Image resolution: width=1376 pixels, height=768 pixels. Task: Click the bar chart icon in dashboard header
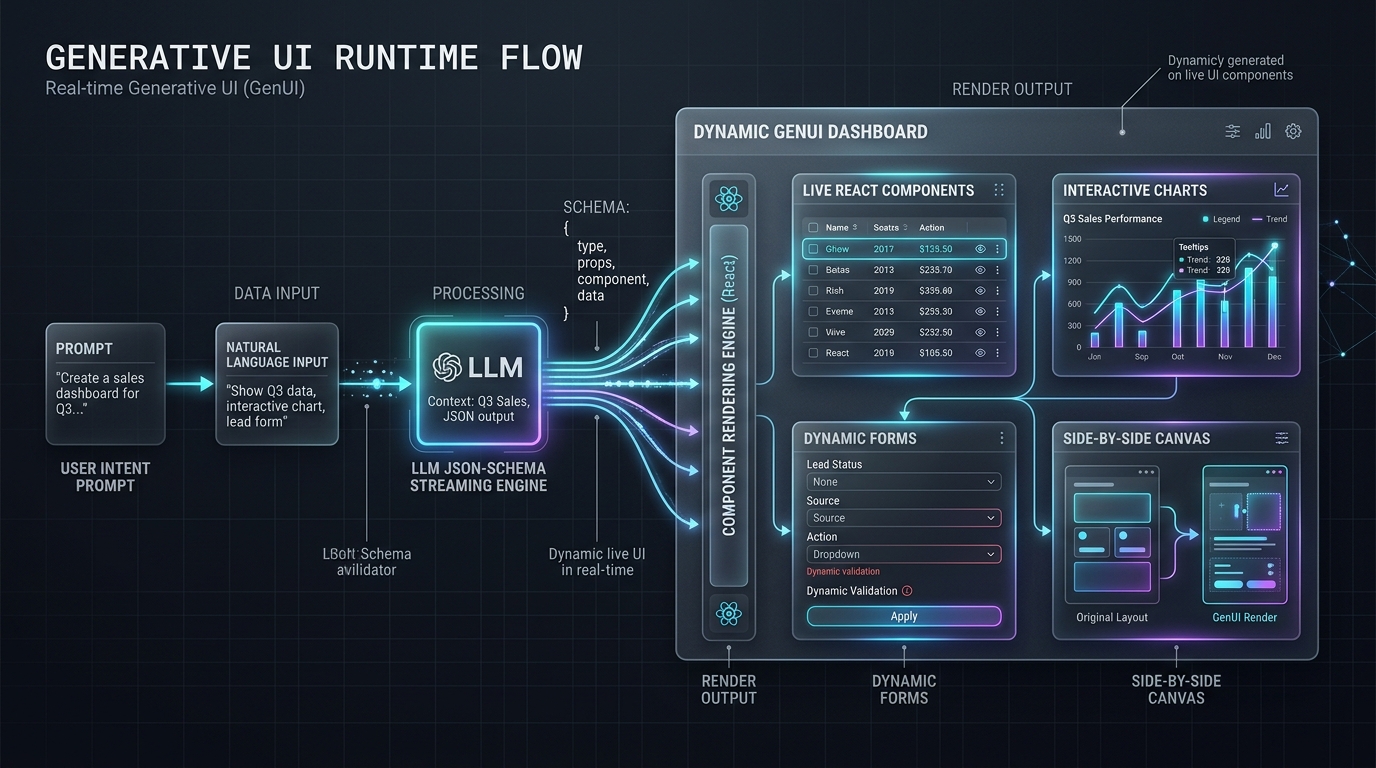(1263, 131)
